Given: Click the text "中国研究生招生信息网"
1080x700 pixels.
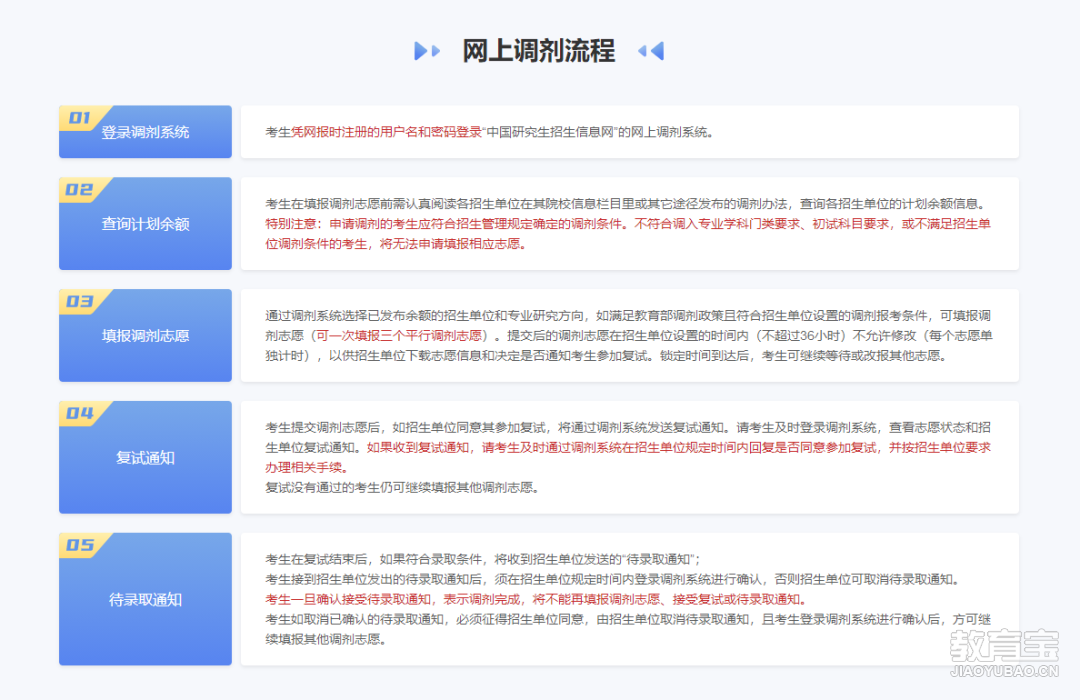Looking at the screenshot, I should [x=550, y=132].
